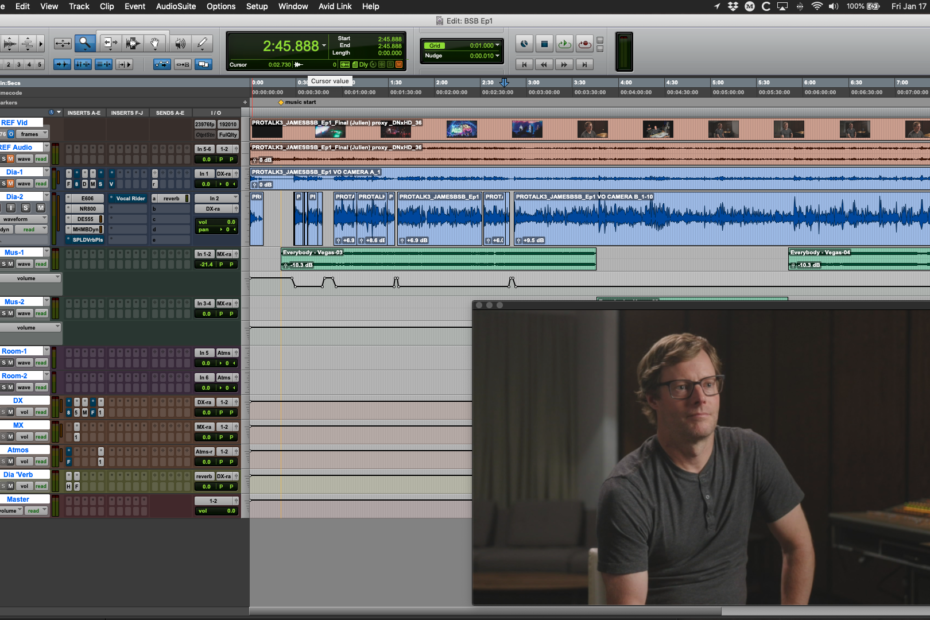This screenshot has height=620, width=930.
Task: Click the Wi-Fi icon in menu bar
Action: click(817, 7)
